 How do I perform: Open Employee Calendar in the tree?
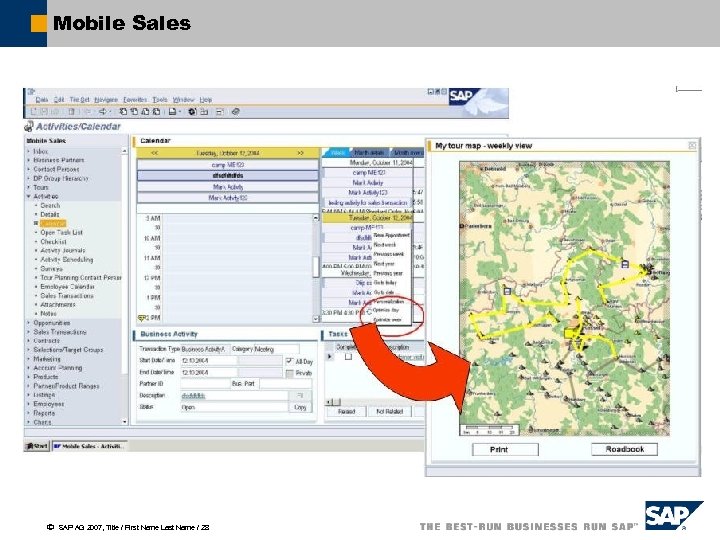click(x=68, y=287)
